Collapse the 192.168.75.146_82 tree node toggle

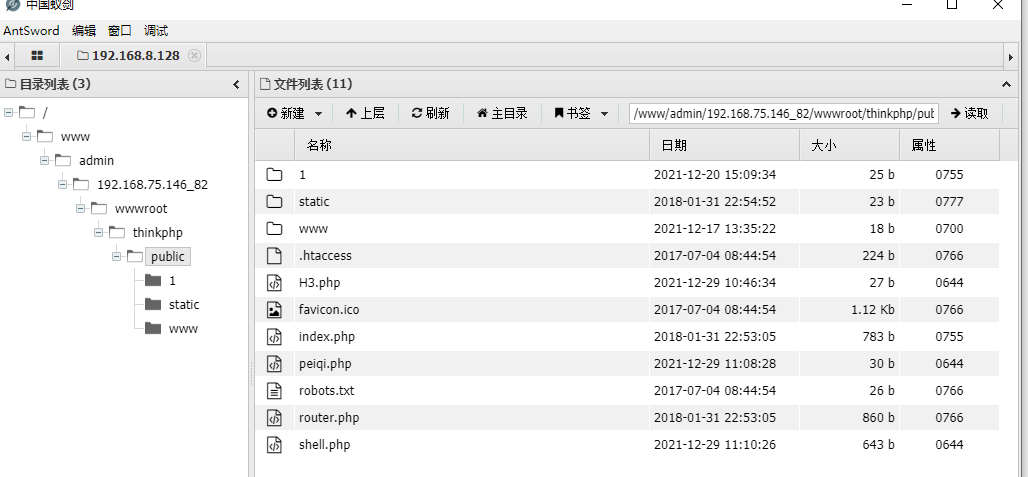point(63,185)
